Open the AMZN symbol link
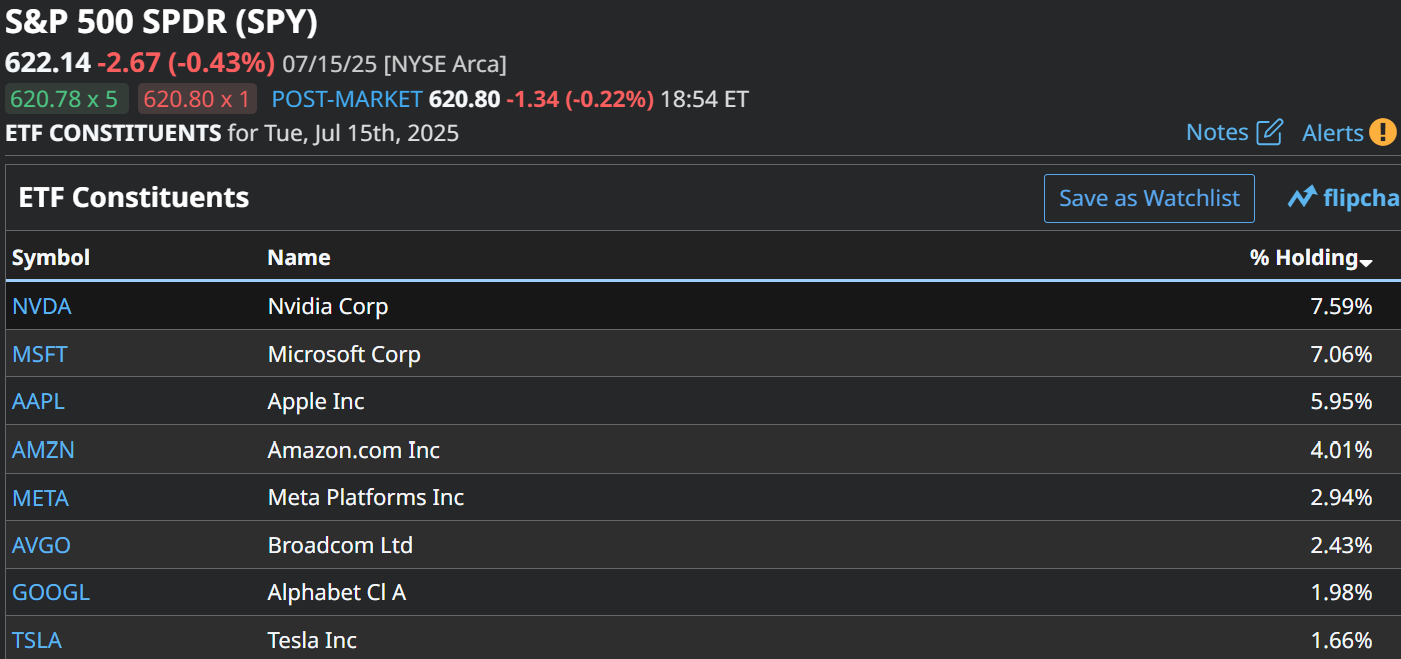Screen dimensions: 1401x659 pos(43,450)
